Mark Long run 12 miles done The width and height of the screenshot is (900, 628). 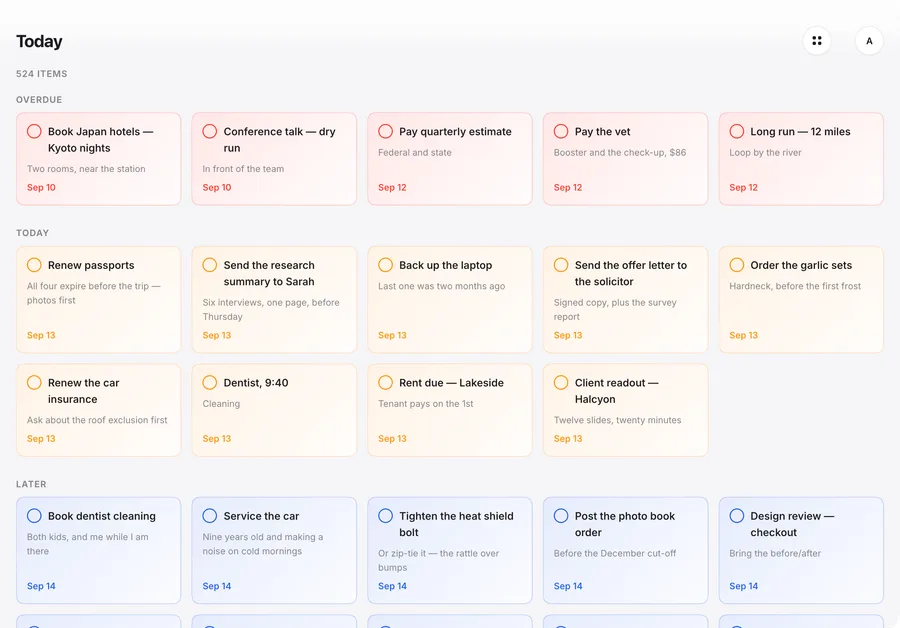(x=737, y=131)
